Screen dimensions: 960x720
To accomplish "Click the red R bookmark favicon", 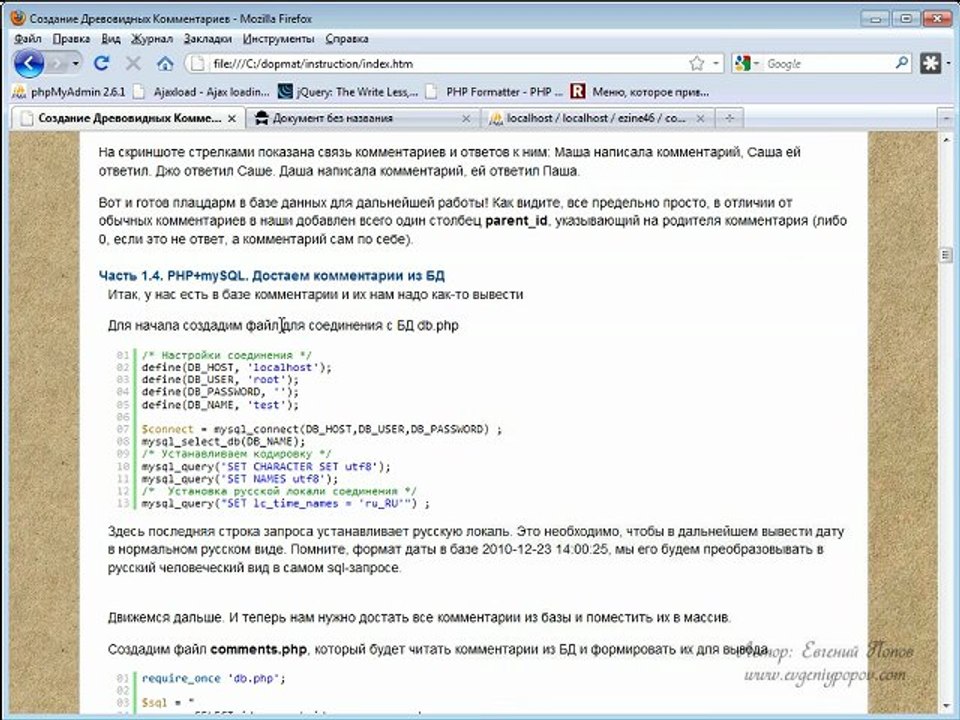I will 577,92.
